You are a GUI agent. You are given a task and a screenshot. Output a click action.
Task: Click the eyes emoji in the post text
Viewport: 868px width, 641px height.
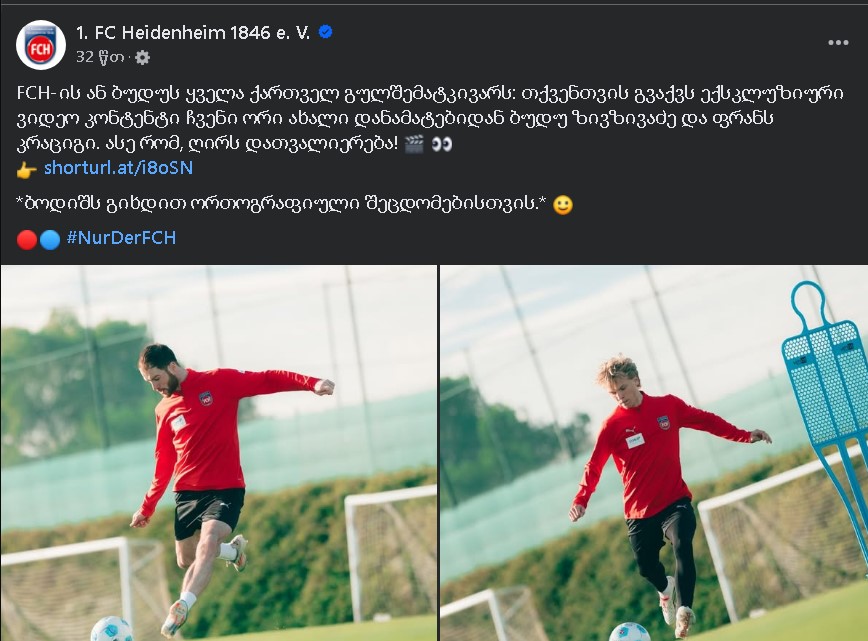point(441,144)
